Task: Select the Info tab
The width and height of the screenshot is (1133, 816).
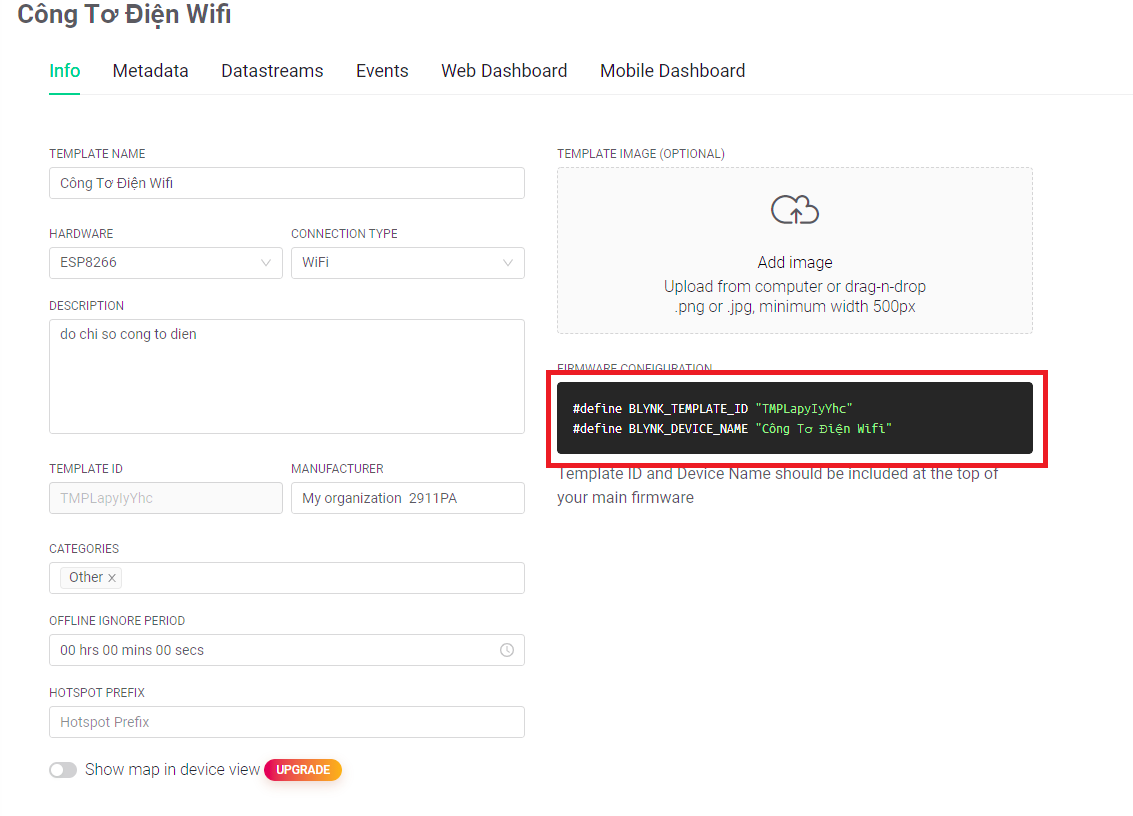Action: [64, 71]
